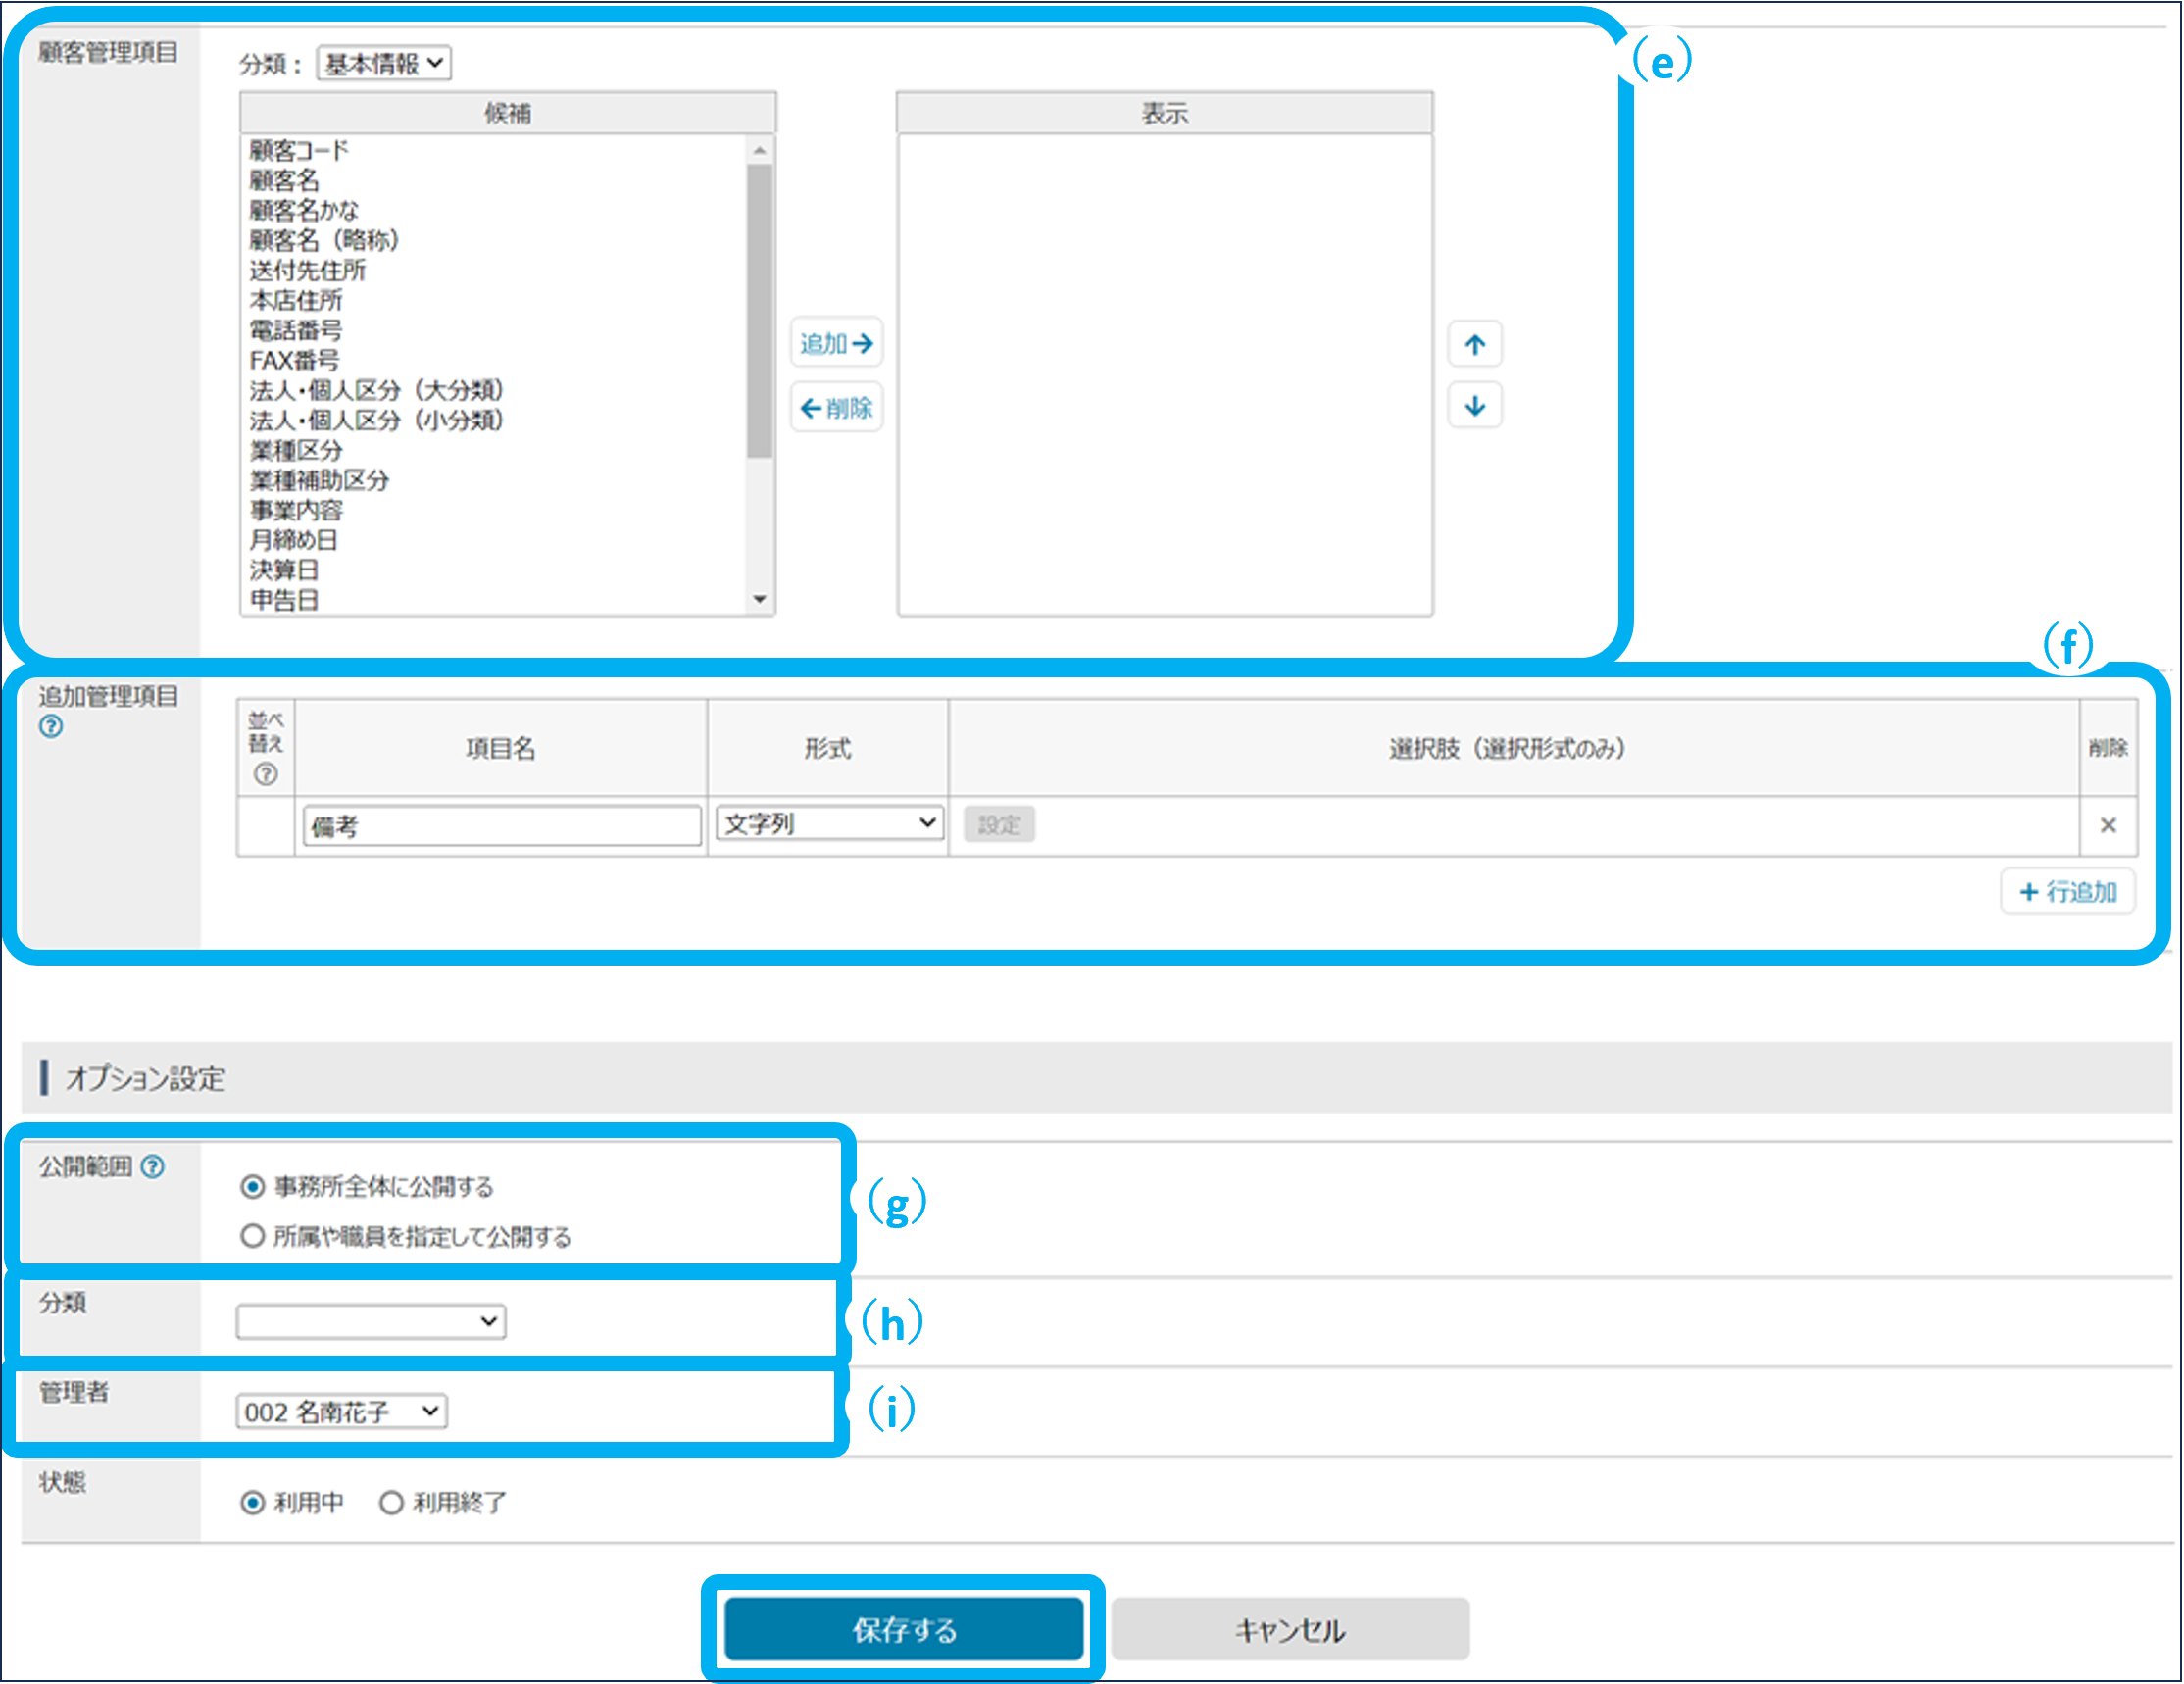The width and height of the screenshot is (2184, 1684).
Task: Open the 基本情報 category dropdown
Action: [384, 64]
